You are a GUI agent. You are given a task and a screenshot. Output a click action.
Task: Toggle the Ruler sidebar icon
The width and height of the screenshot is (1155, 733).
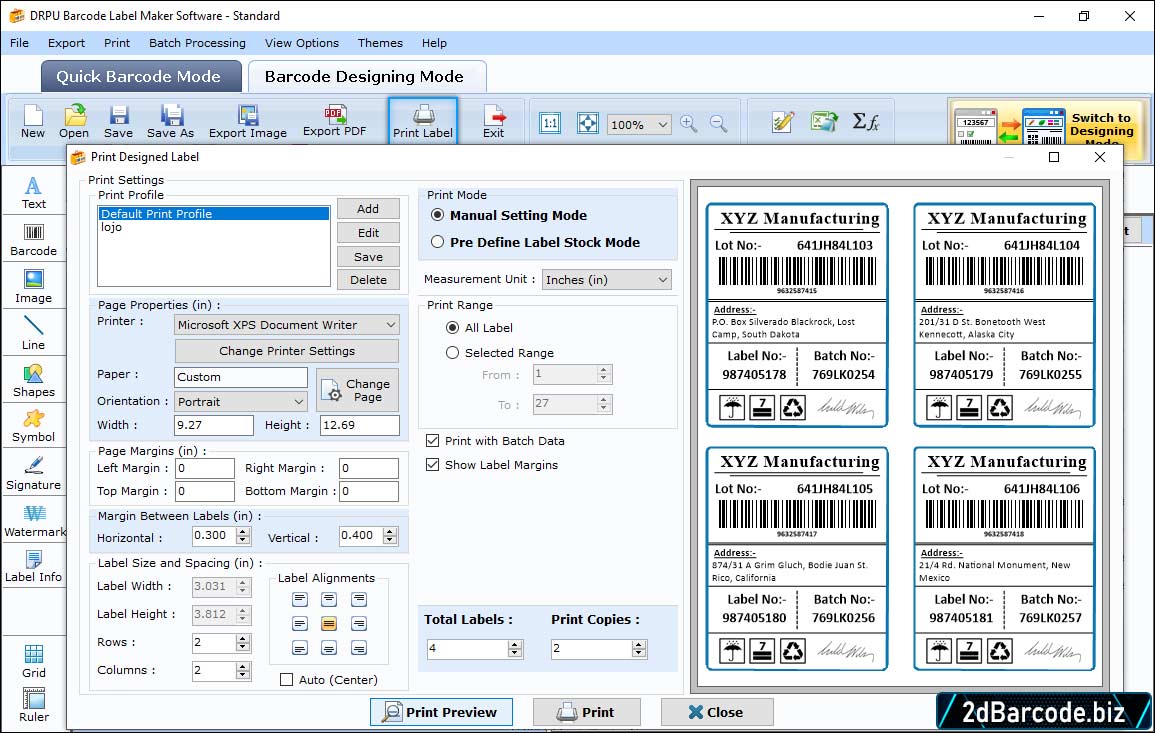point(33,705)
